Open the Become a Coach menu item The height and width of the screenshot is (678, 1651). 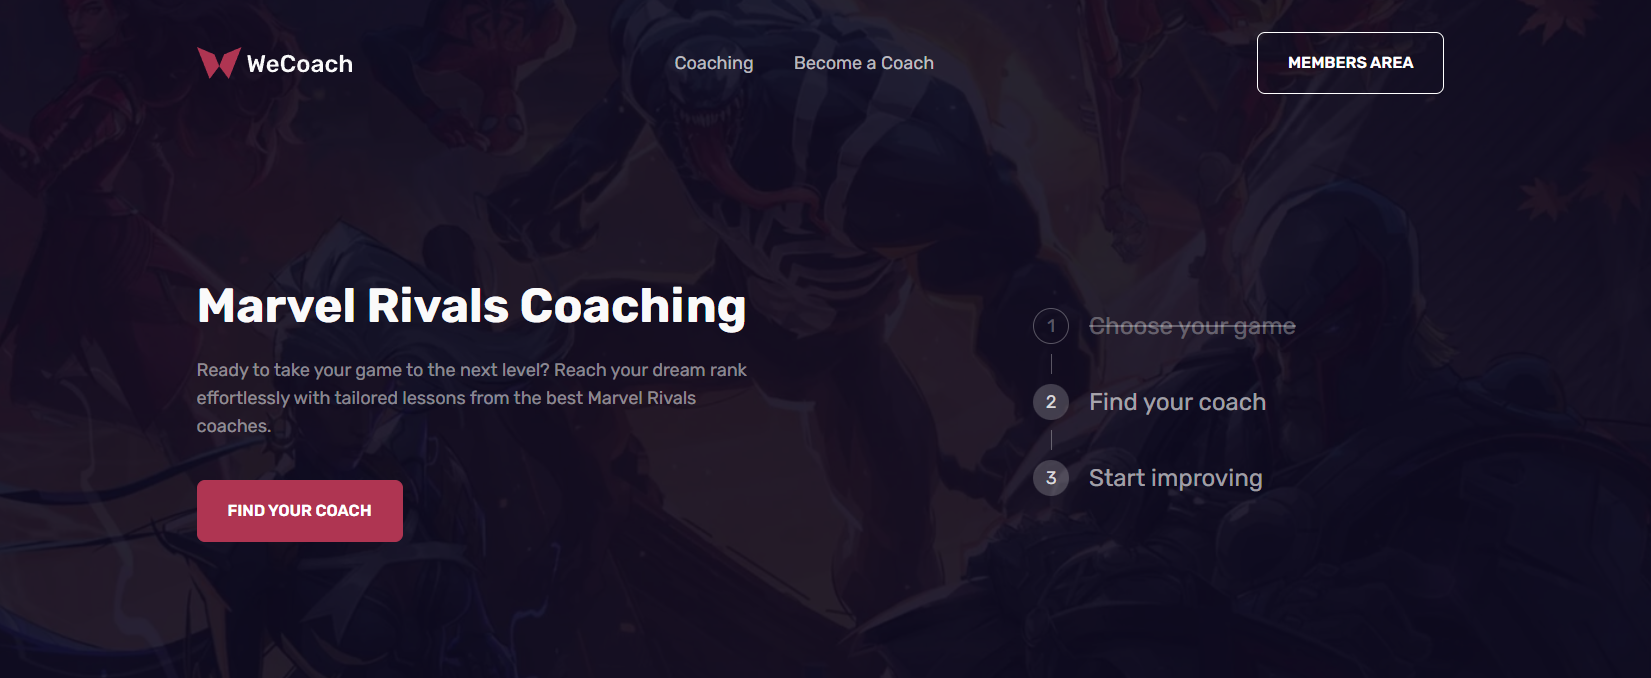[864, 63]
